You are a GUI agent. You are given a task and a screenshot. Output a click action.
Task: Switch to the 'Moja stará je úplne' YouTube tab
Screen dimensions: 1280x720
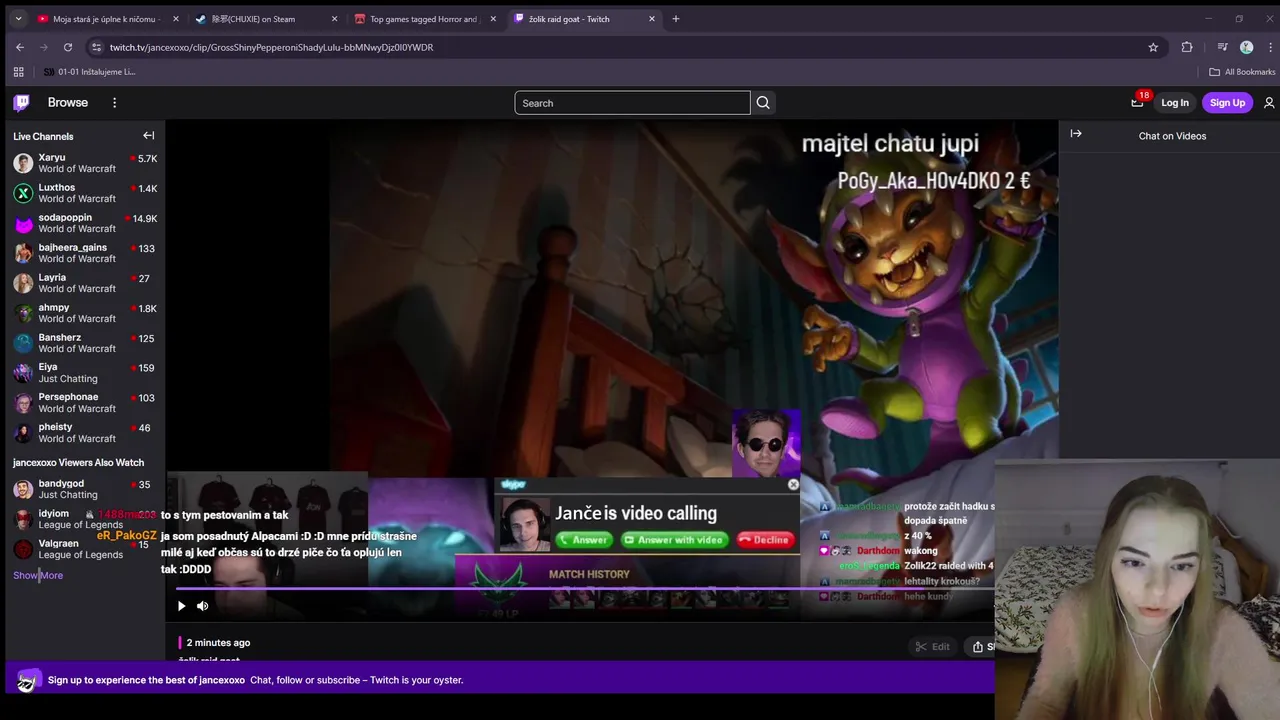pyautogui.click(x=106, y=19)
